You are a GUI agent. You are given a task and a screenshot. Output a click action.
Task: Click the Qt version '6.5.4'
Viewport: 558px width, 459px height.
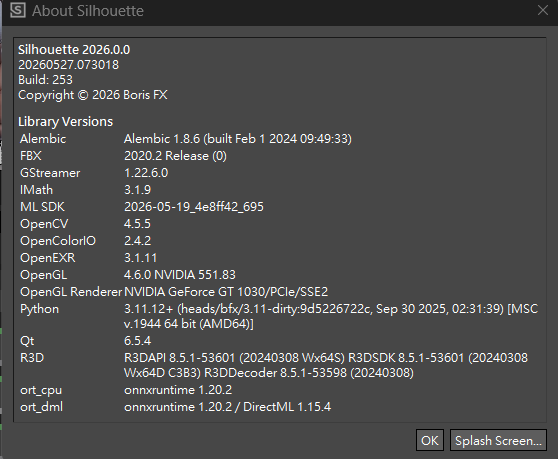137,341
